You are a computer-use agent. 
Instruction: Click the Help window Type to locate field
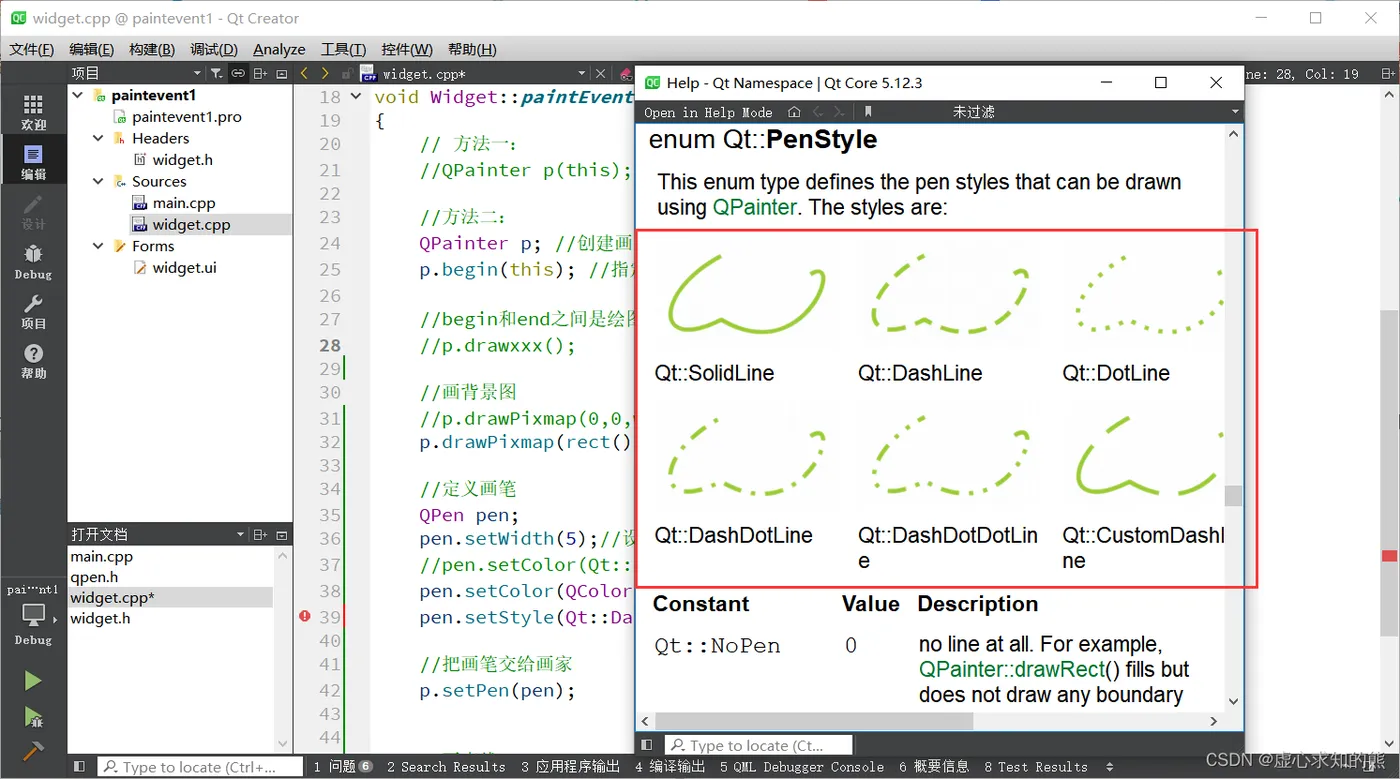759,745
